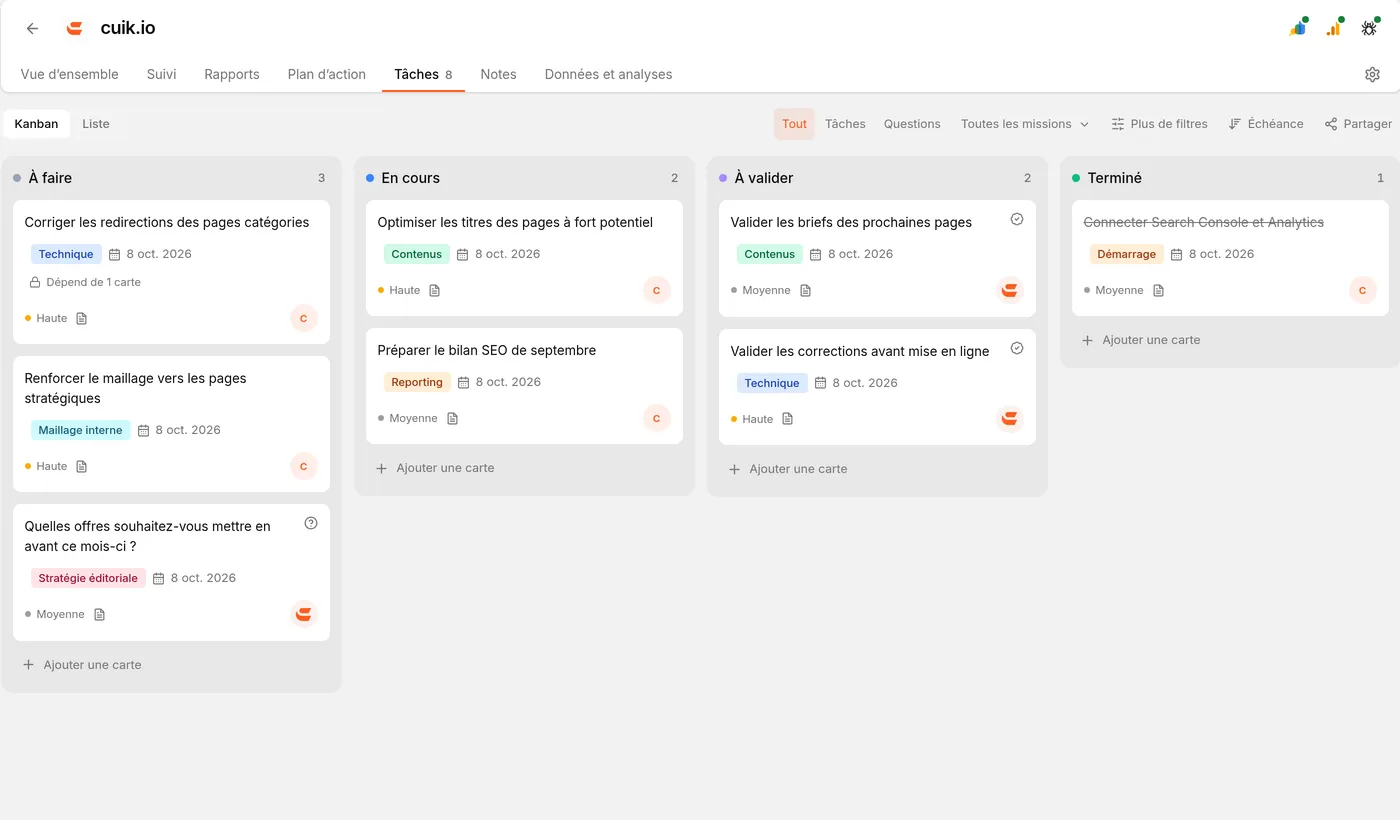Click the avatar C on Optimiser les titres card

[x=657, y=290]
